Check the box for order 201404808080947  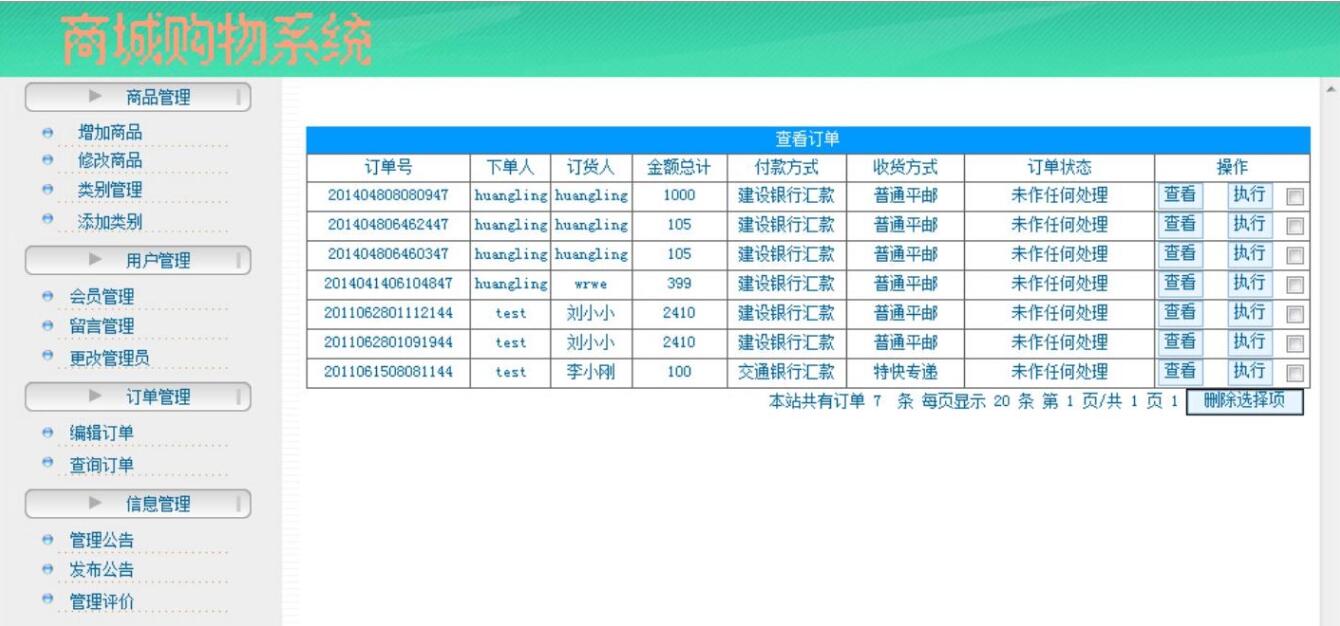pos(1295,197)
